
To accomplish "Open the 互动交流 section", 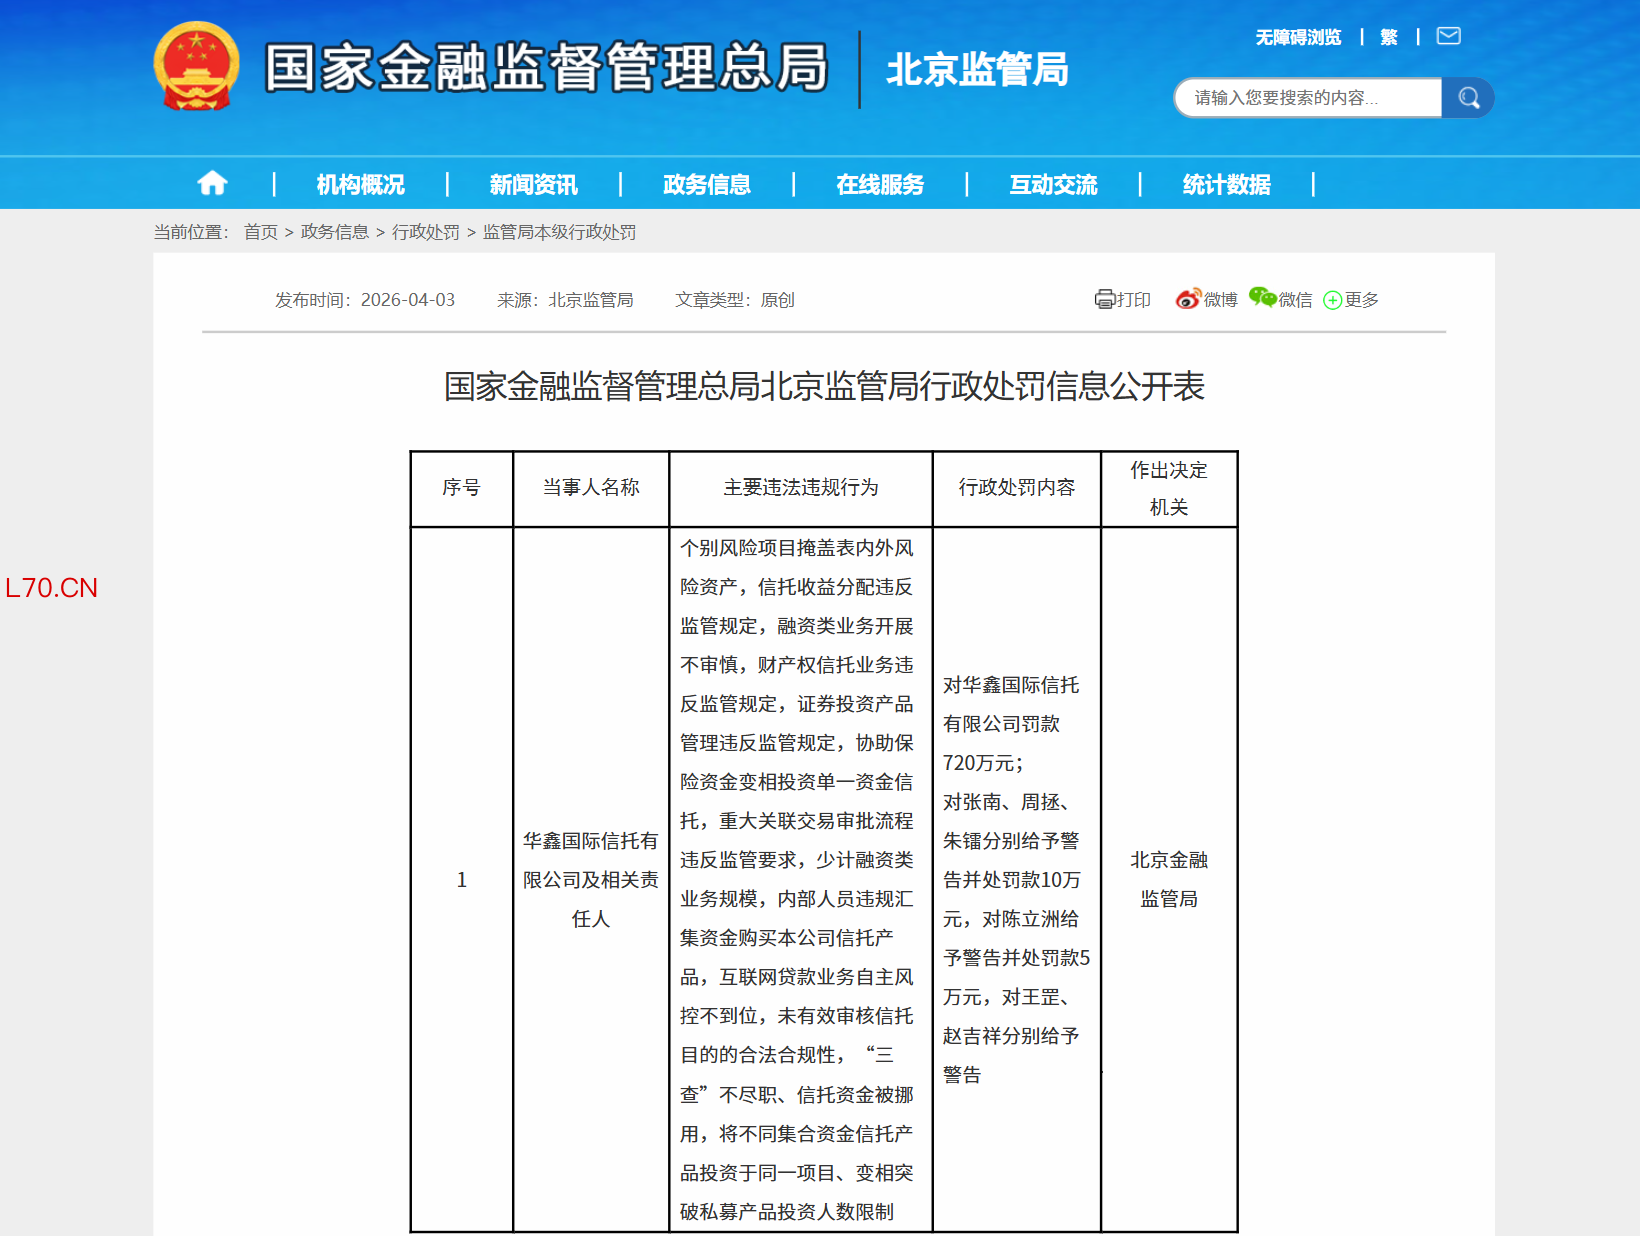I will coord(1053,183).
